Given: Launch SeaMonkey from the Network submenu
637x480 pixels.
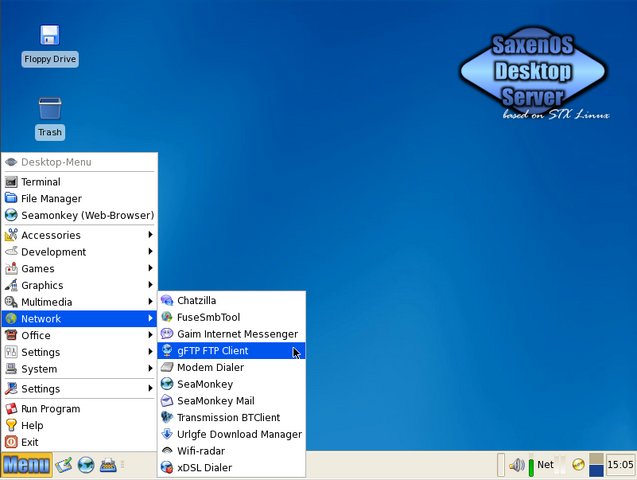Looking at the screenshot, I should point(231,384).
